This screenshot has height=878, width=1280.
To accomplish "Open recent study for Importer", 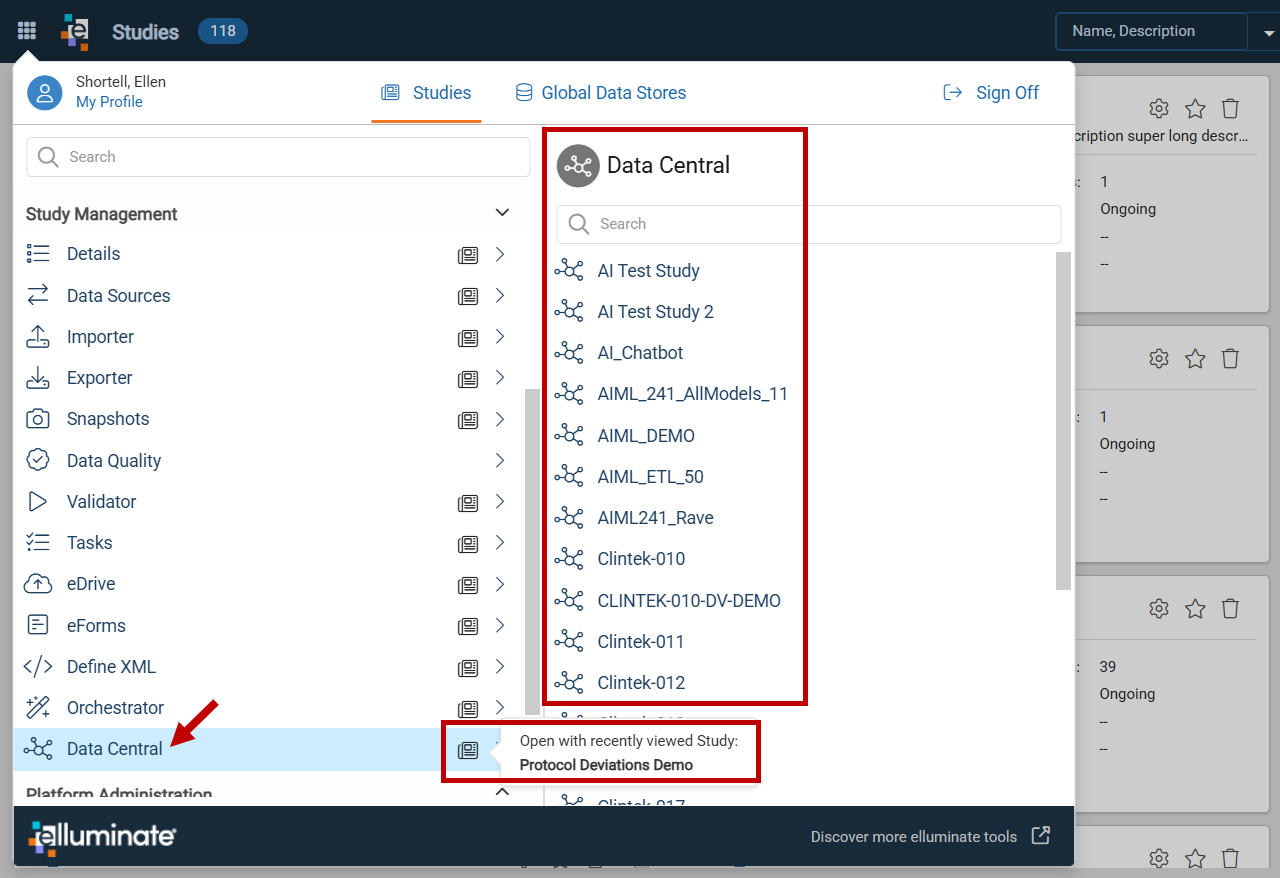I will point(468,338).
